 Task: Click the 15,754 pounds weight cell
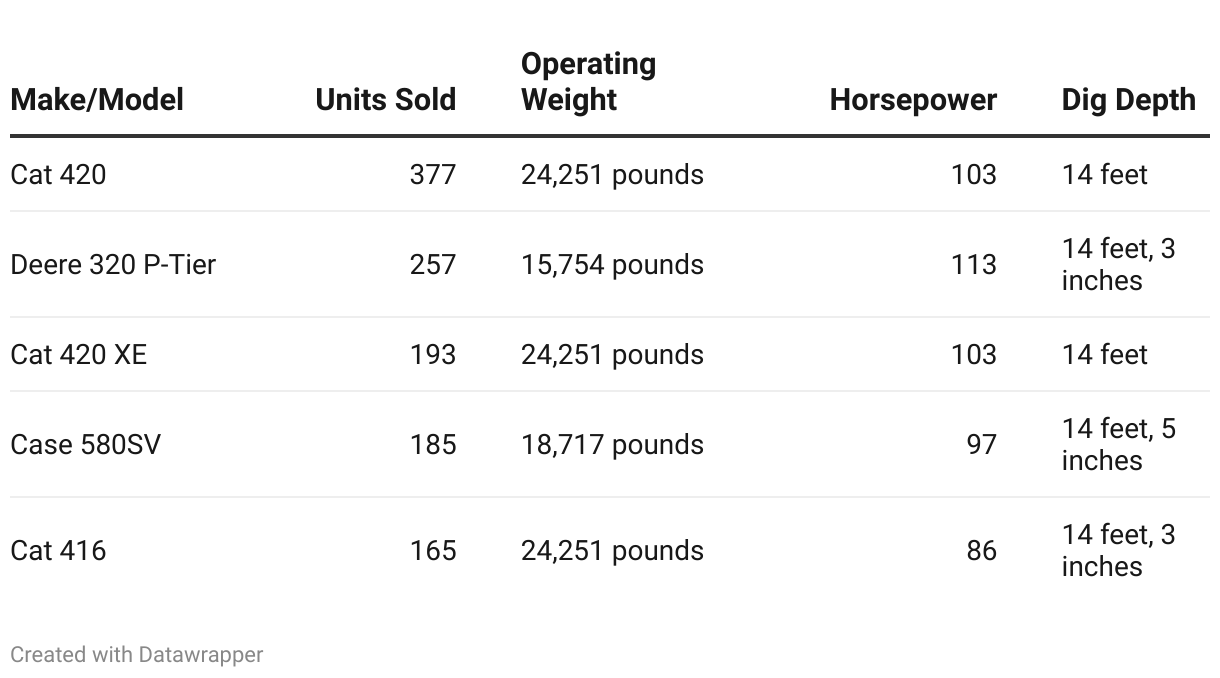(x=612, y=265)
